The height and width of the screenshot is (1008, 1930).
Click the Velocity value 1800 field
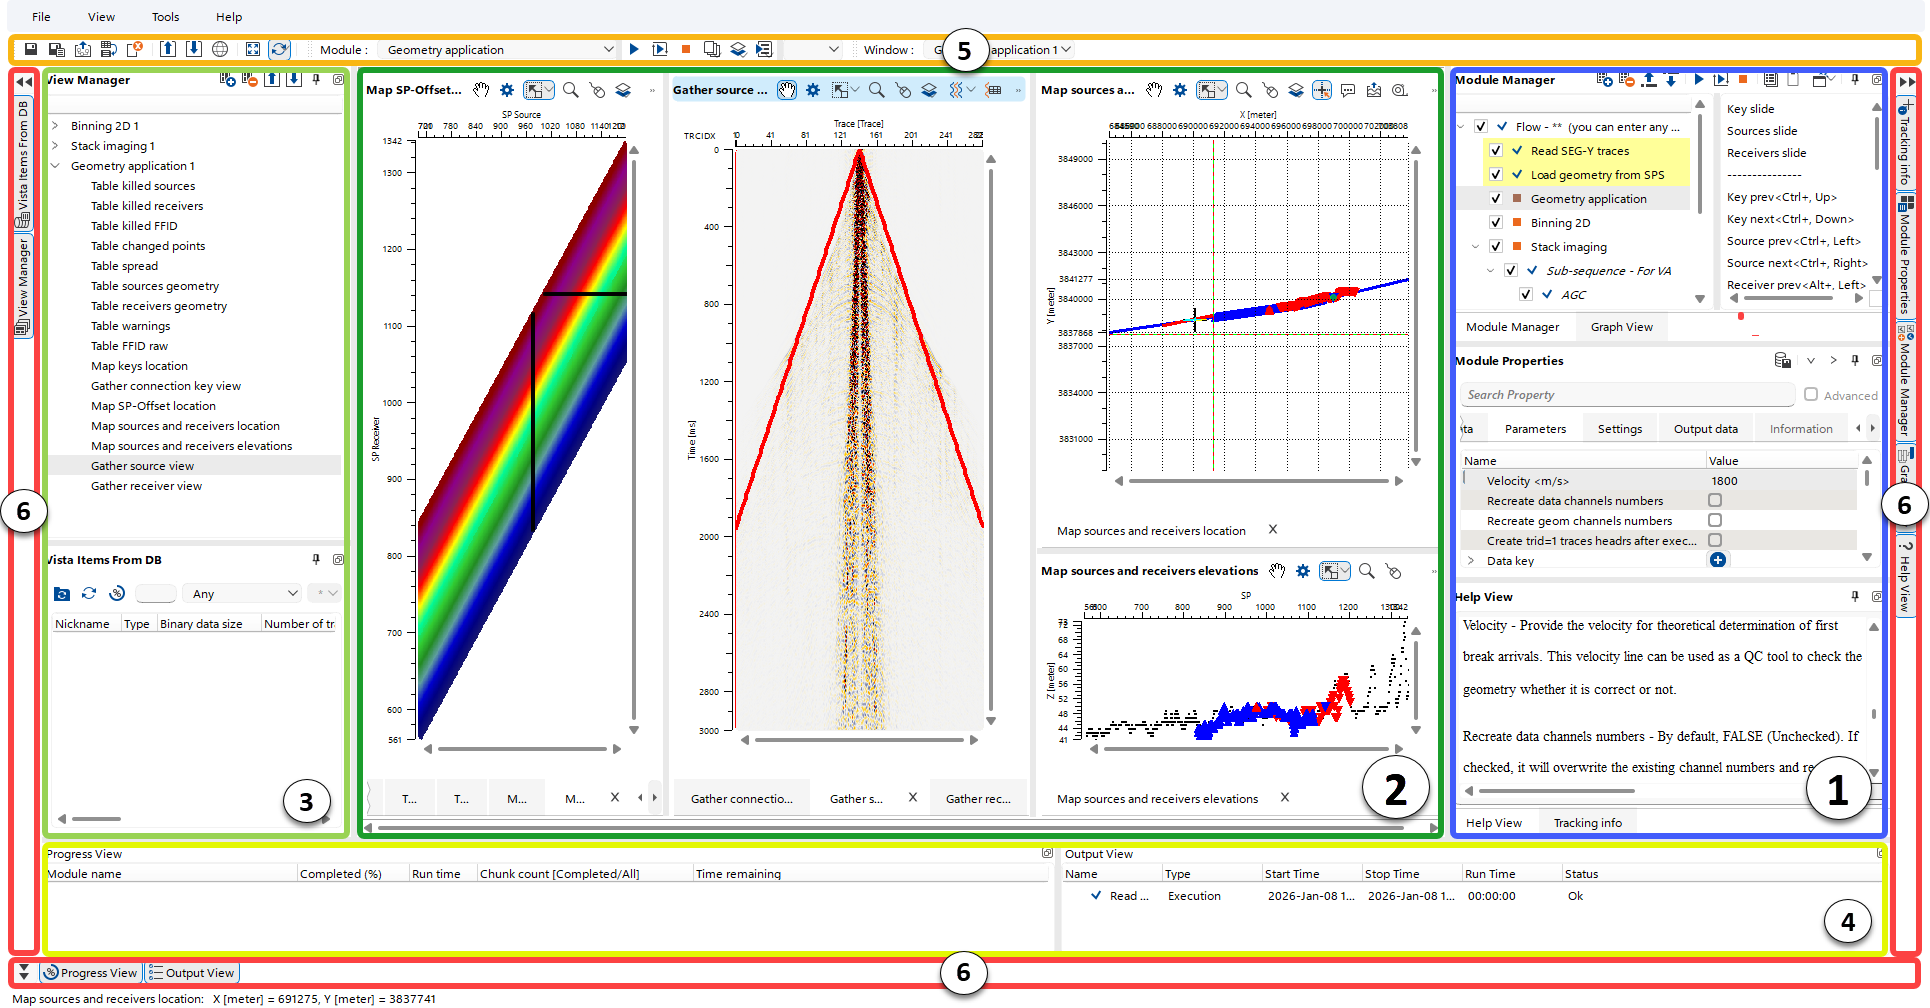1781,481
